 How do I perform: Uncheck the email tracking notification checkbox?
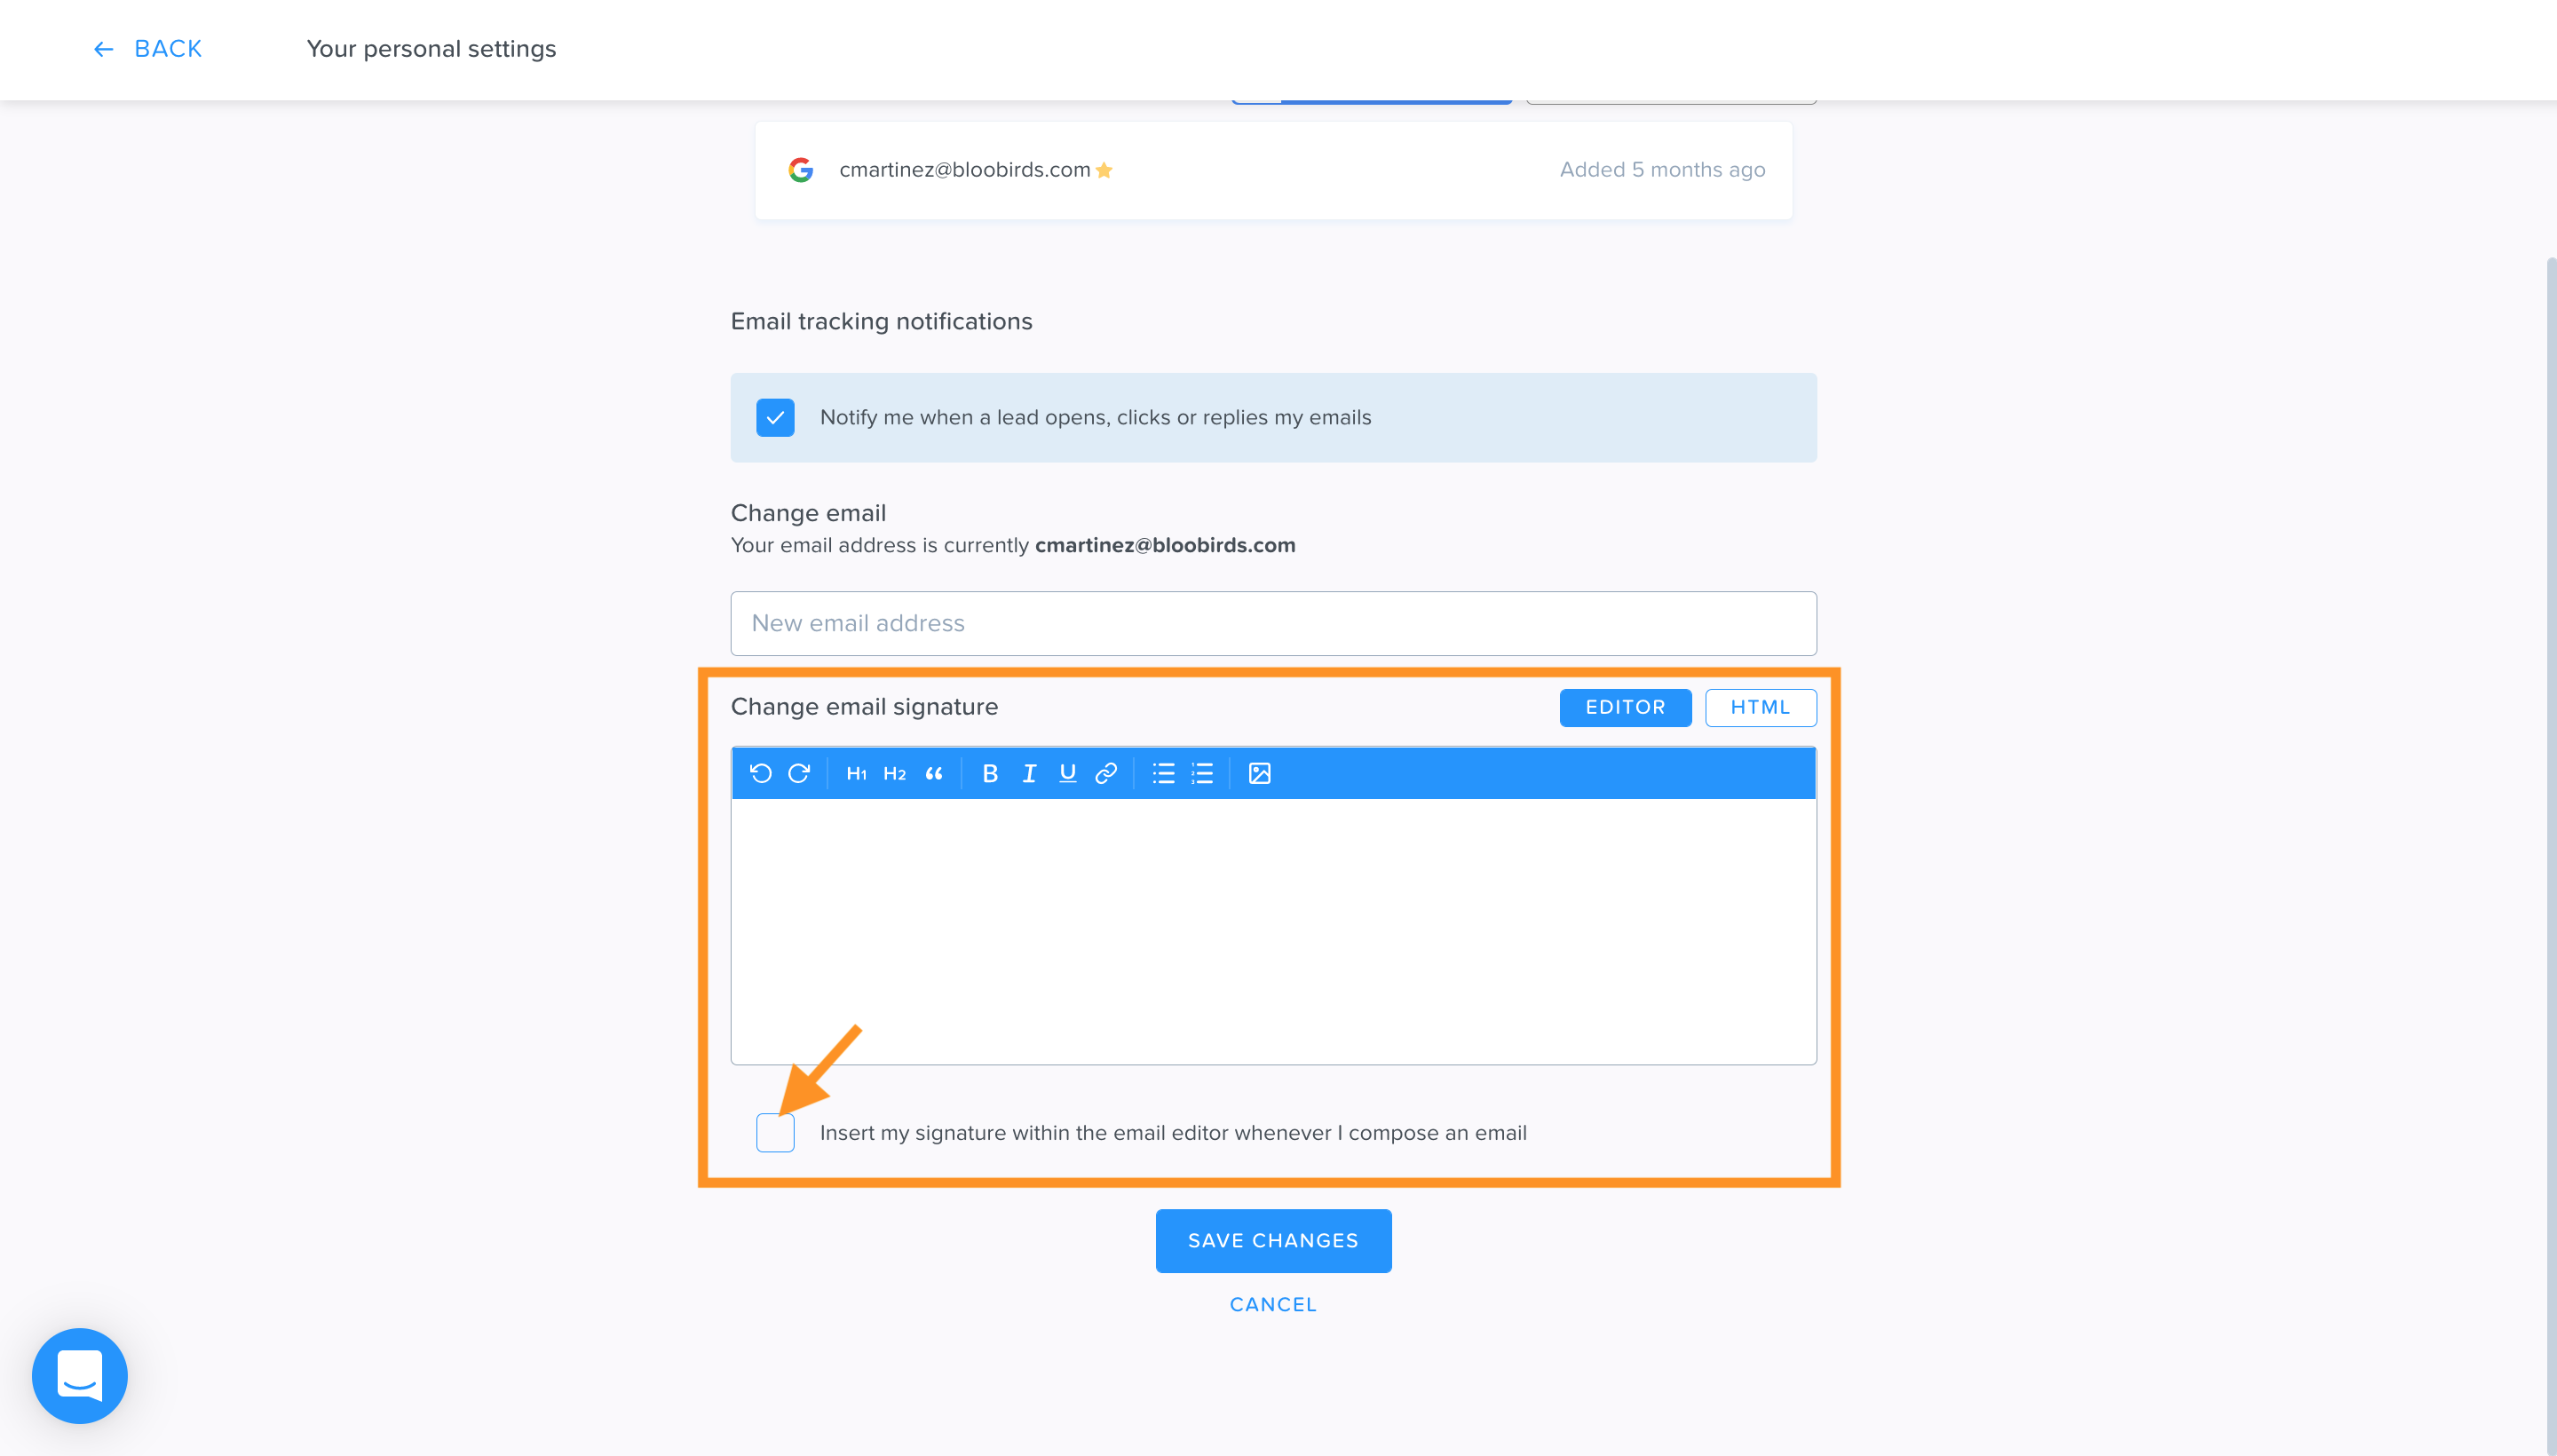(x=775, y=417)
